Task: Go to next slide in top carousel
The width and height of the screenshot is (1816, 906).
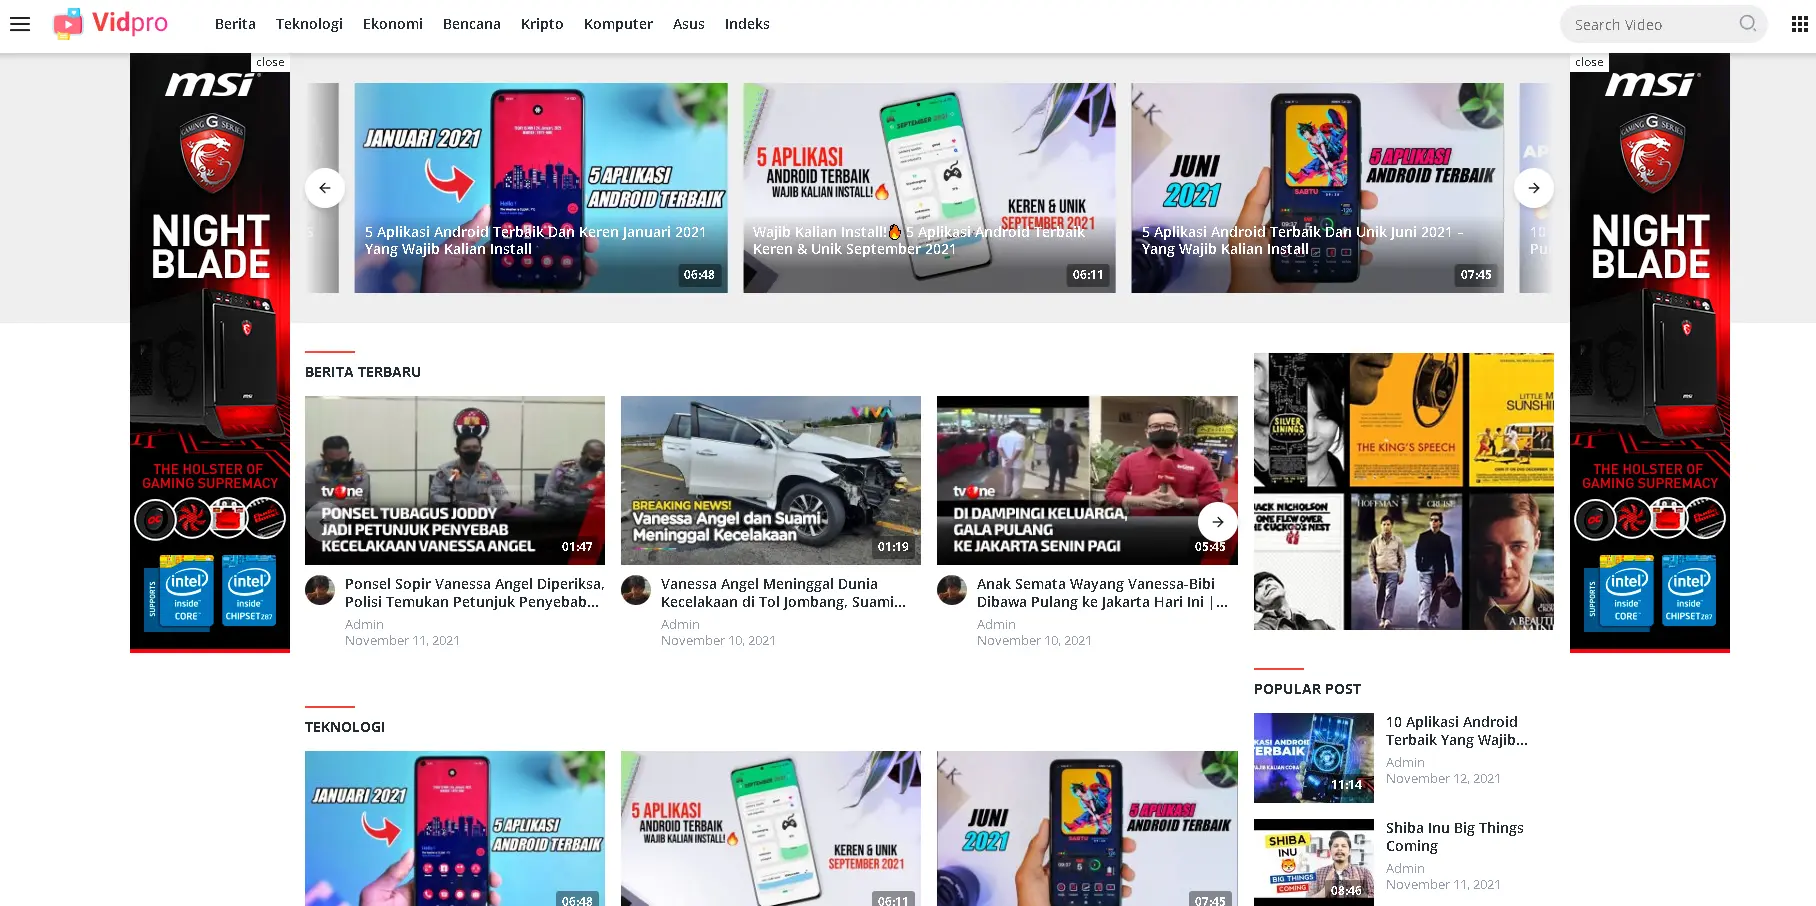Action: click(1533, 188)
